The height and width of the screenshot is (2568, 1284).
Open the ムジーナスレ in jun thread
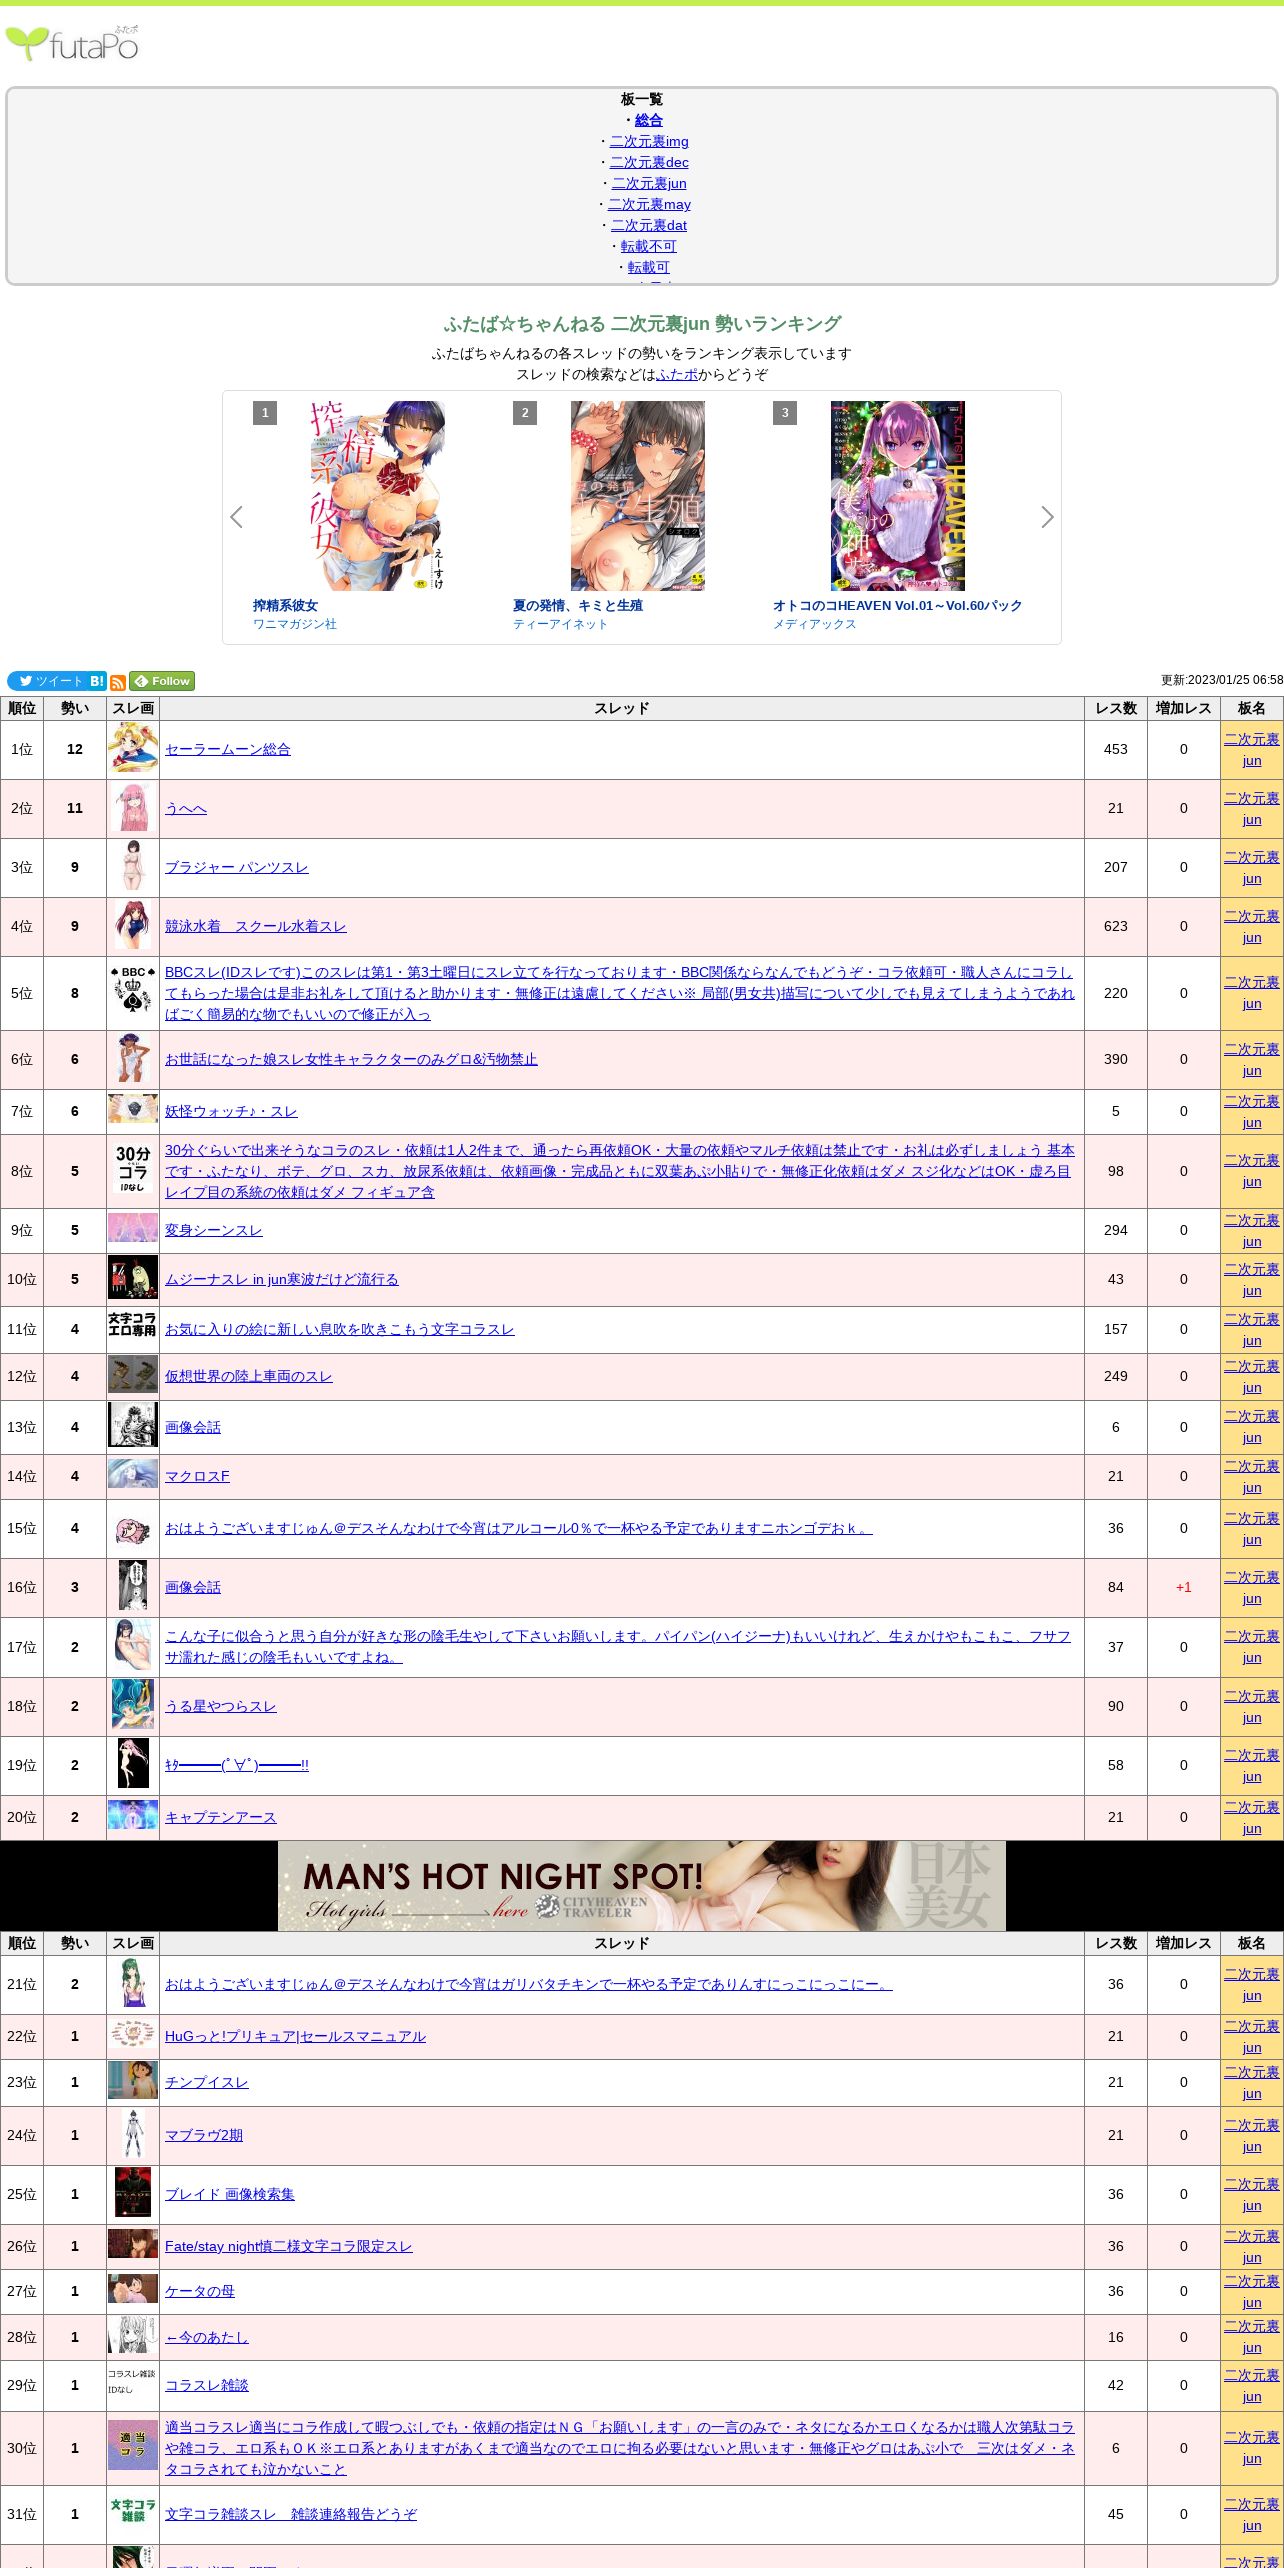click(x=282, y=1279)
